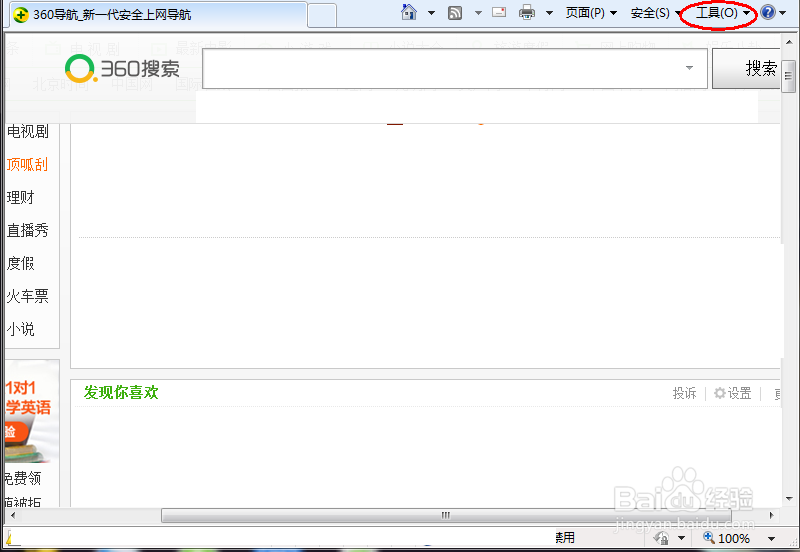Open a new blank tab

pos(322,15)
